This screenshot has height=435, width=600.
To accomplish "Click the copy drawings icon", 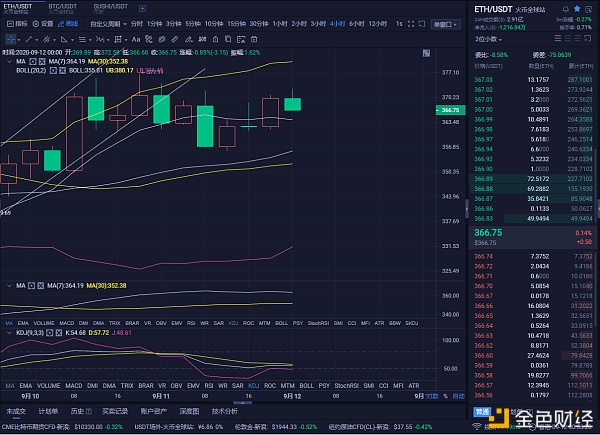I will 228,39.
